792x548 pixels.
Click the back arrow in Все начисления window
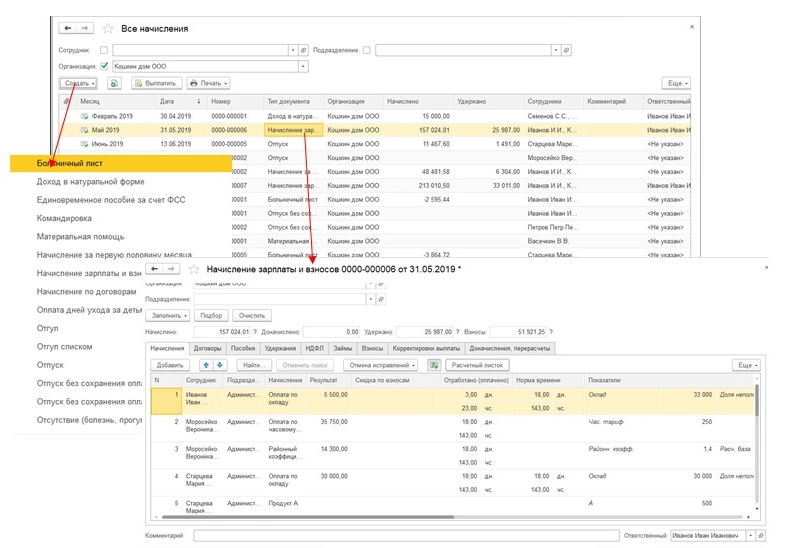[68, 29]
